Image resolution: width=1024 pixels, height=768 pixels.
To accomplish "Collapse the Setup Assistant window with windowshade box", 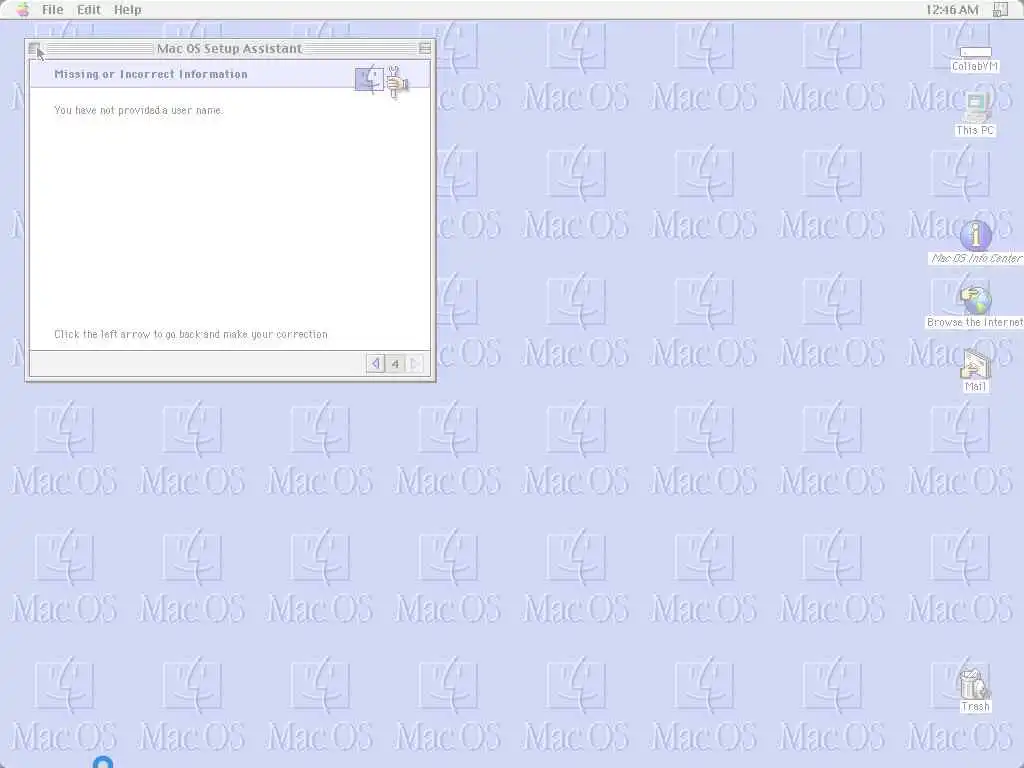I will pyautogui.click(x=424, y=48).
